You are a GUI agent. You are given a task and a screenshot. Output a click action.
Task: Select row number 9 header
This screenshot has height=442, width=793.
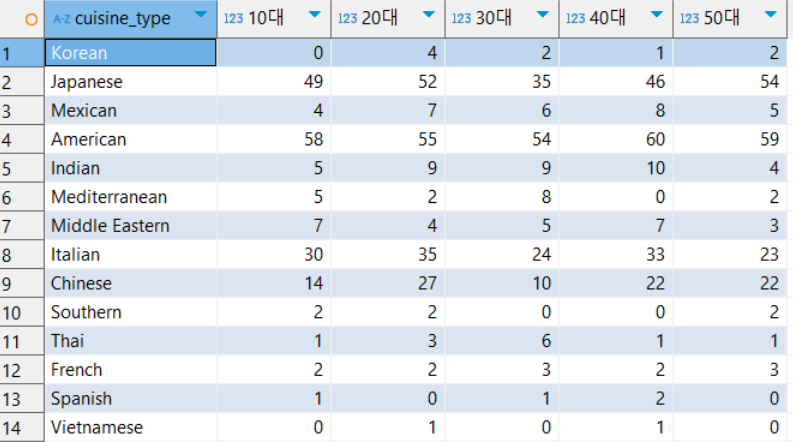(x=22, y=283)
